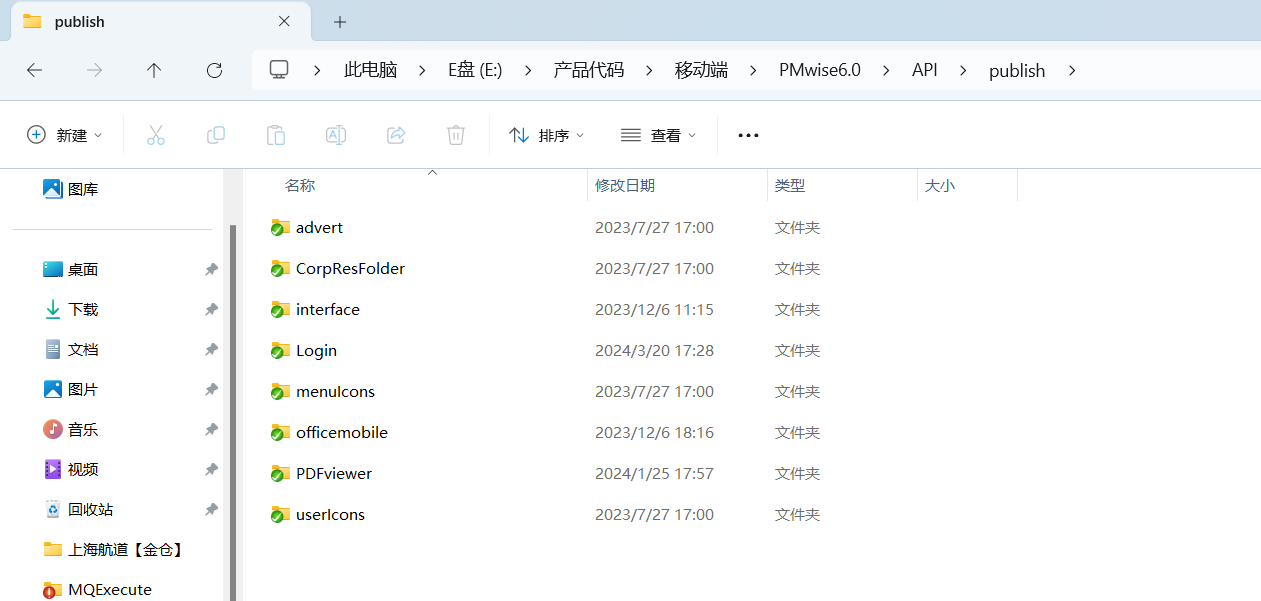Select the officemobile folder icon
This screenshot has width=1261, height=601.
tap(280, 433)
